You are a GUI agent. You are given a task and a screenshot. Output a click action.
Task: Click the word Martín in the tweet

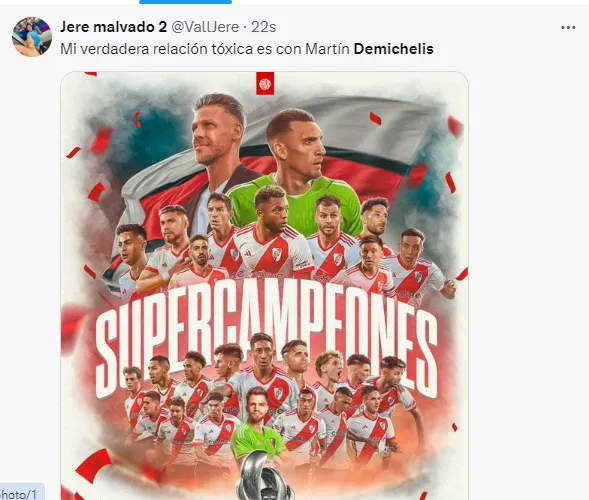click(327, 49)
